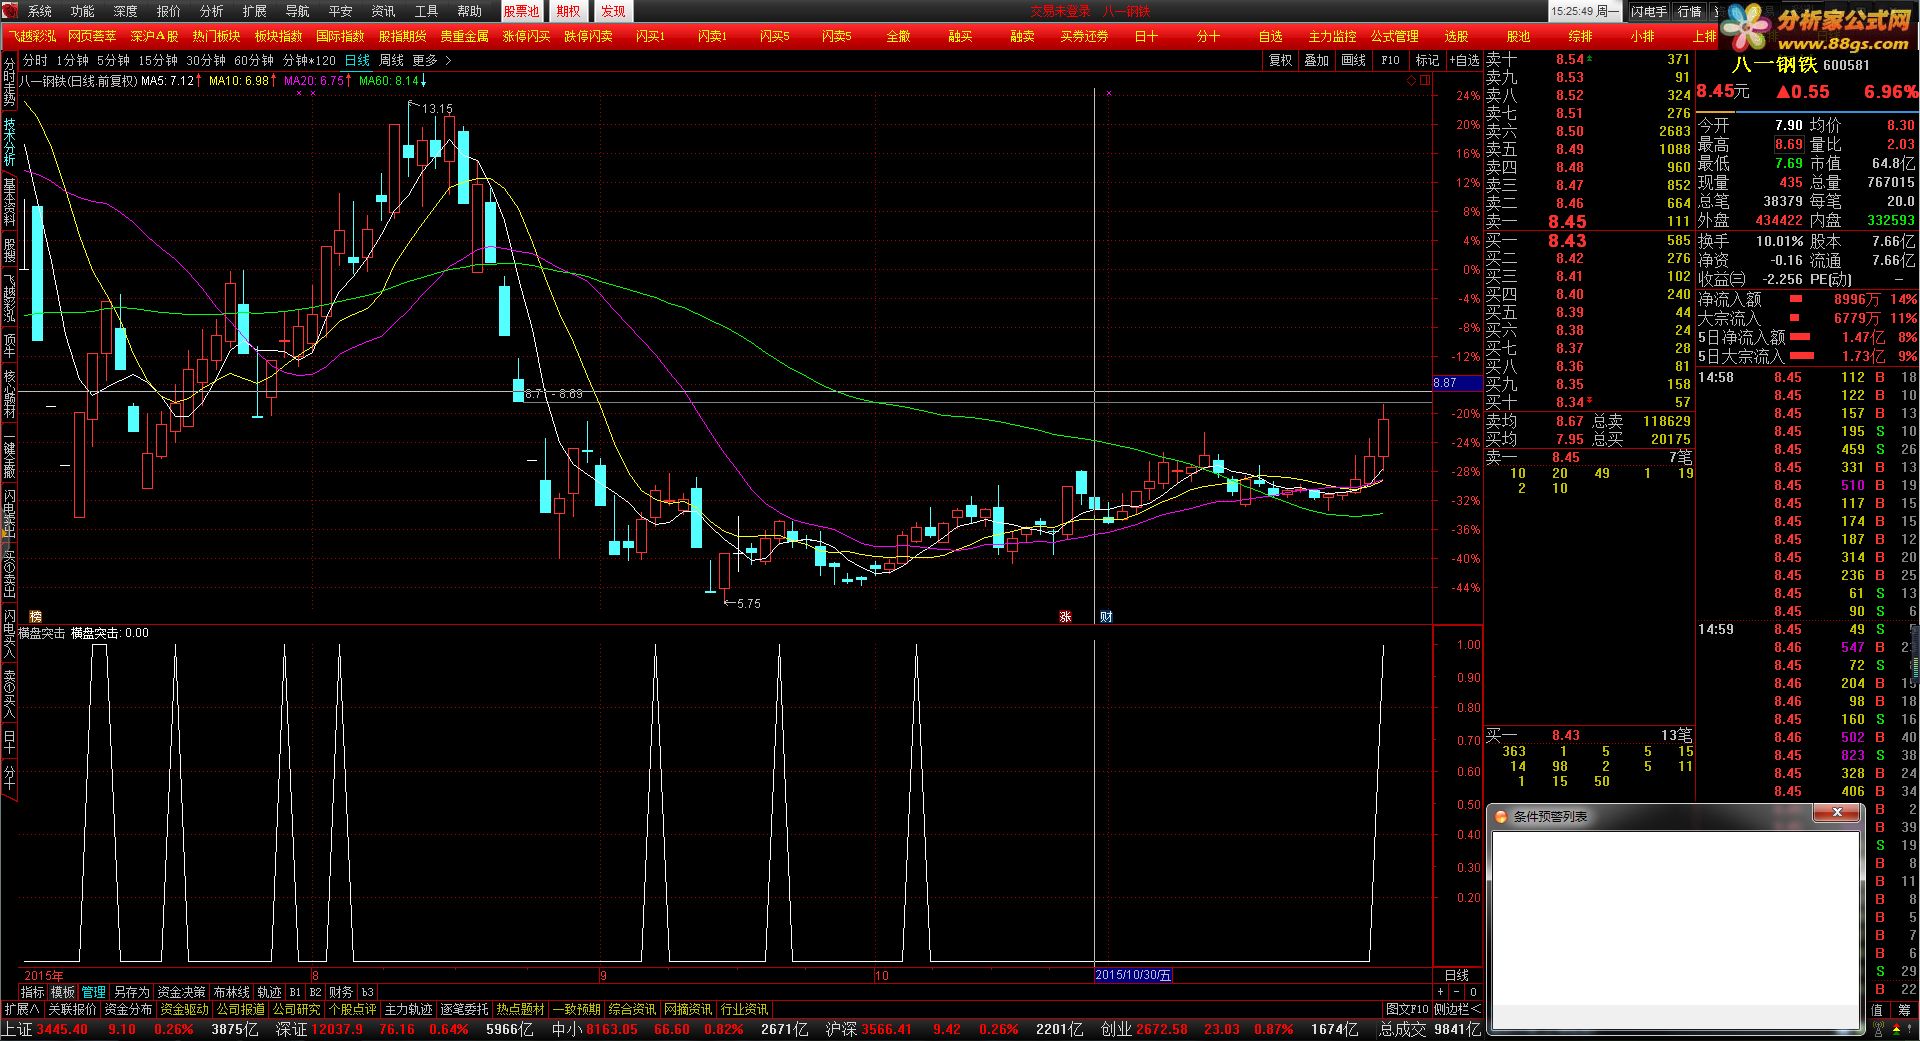
Task: Click the minus zoom button beneath the 日线 label
Action: (1456, 992)
